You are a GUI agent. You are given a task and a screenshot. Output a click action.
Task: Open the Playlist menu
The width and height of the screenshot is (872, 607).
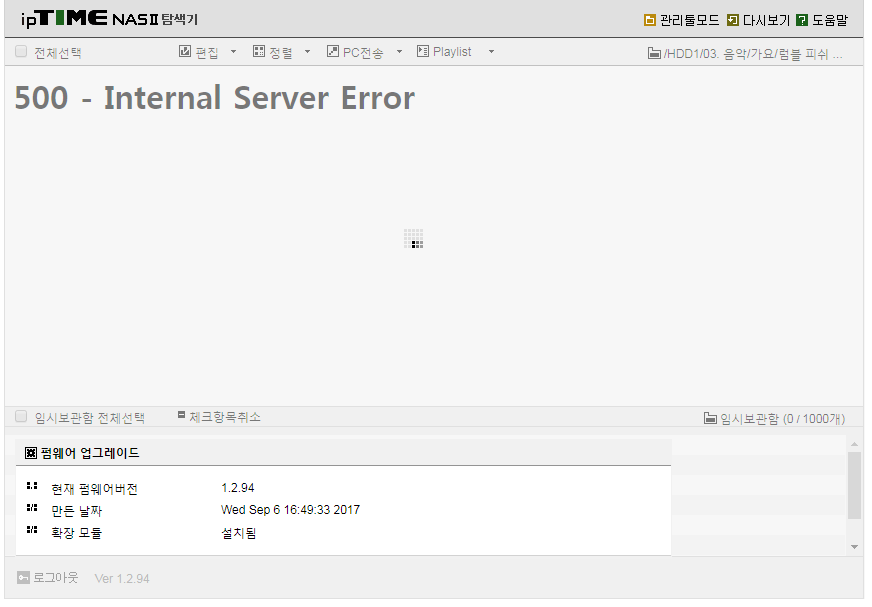point(452,52)
